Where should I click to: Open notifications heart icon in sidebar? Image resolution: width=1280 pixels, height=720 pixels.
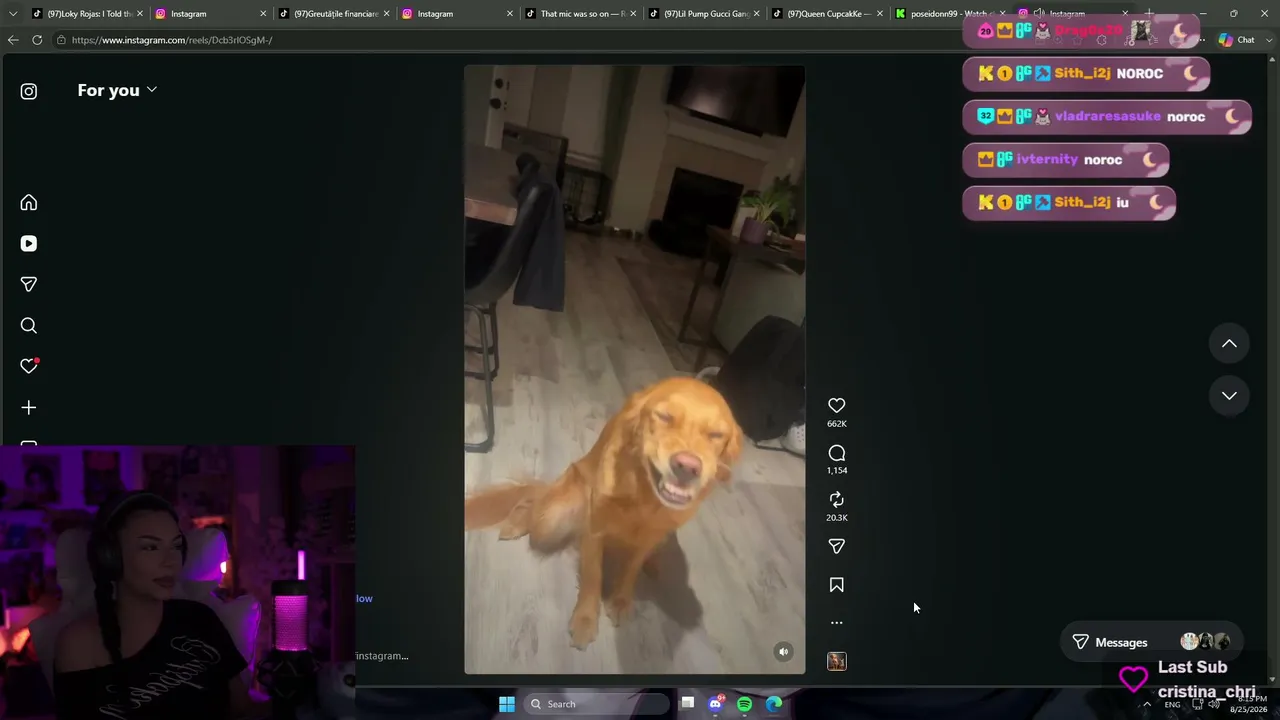[29, 366]
